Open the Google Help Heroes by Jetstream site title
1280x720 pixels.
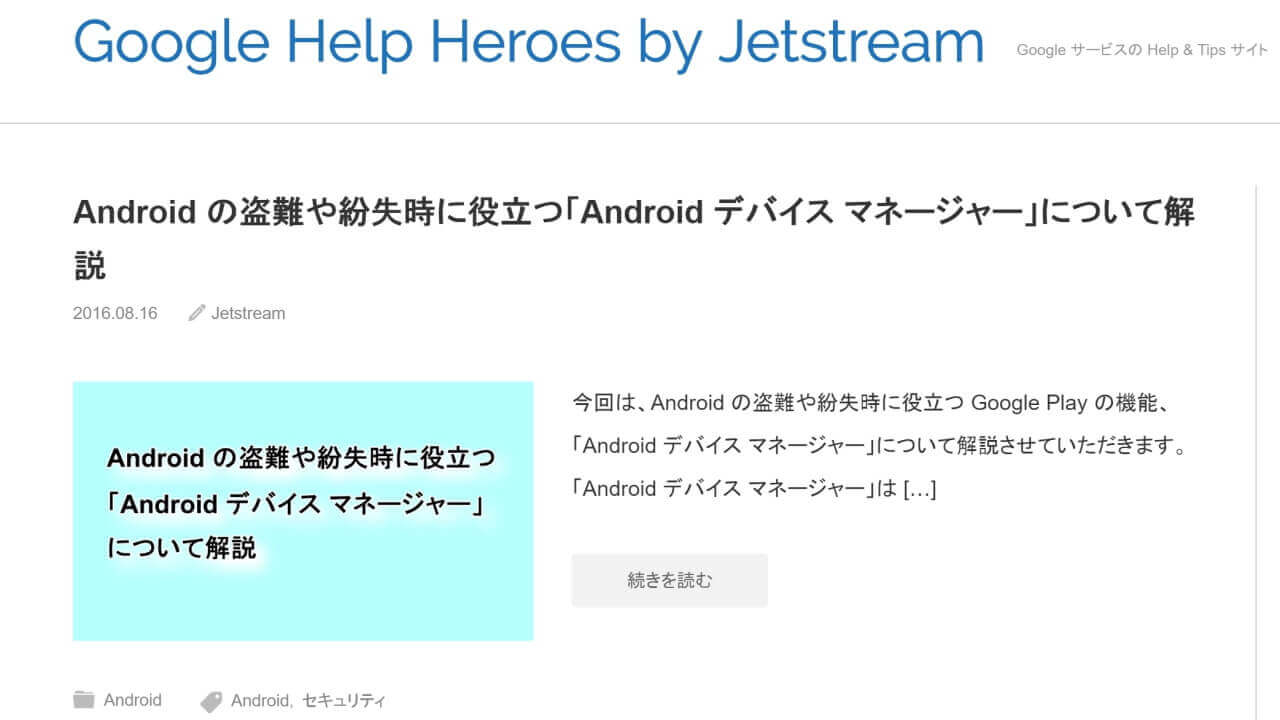[528, 42]
